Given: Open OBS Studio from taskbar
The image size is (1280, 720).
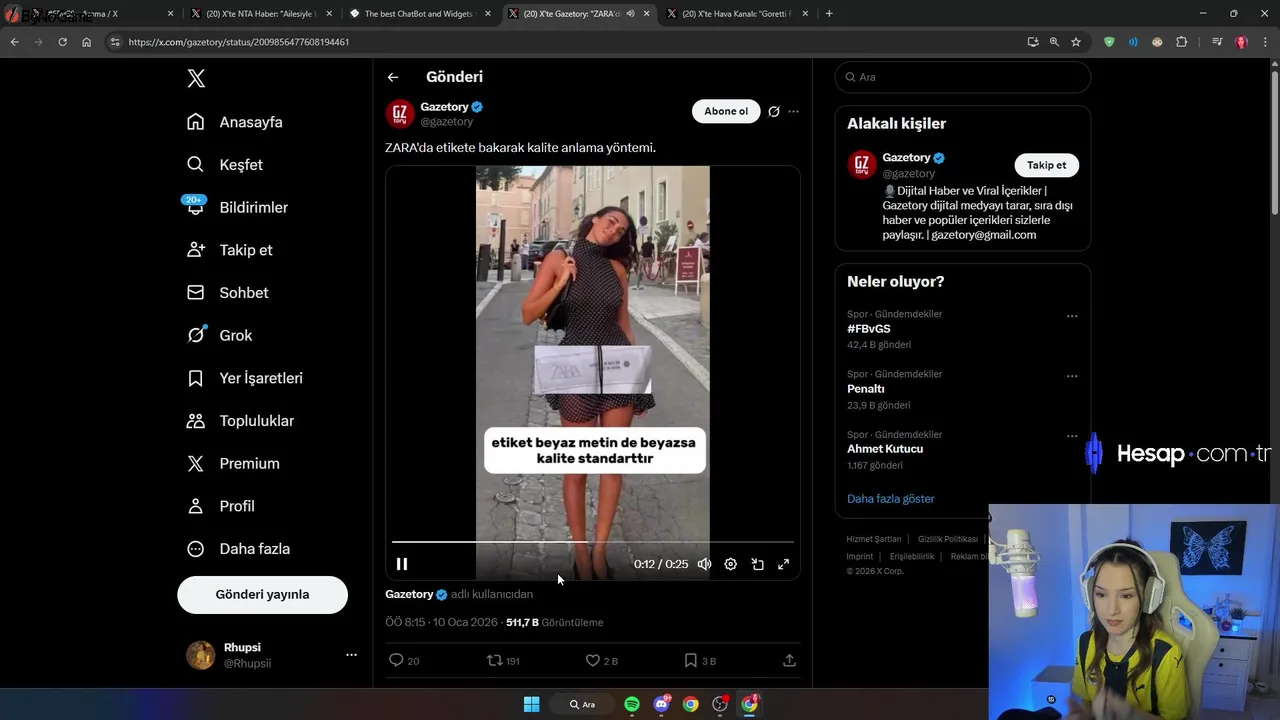Looking at the screenshot, I should click(x=720, y=704).
